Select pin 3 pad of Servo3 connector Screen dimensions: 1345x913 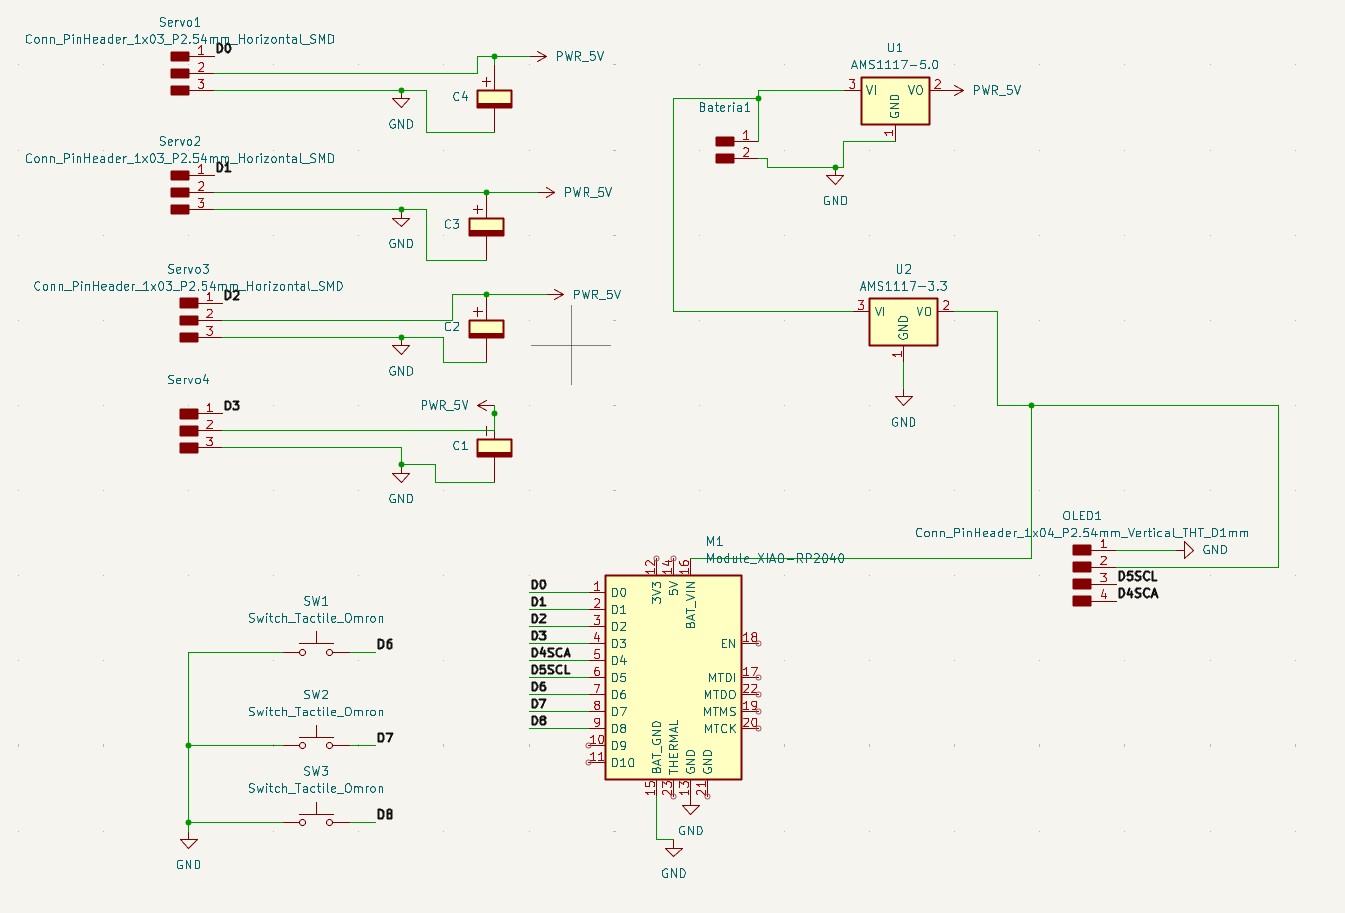[188, 337]
